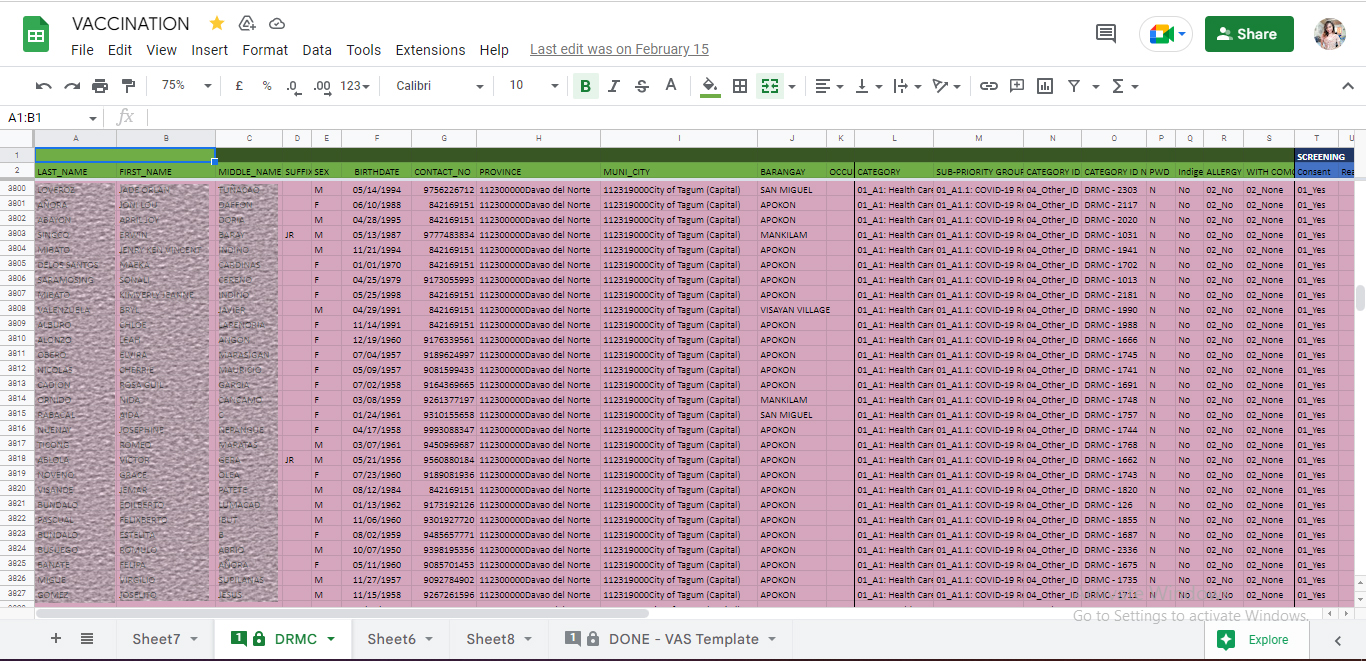
Task: Open the Edit menu
Action: 120,50
